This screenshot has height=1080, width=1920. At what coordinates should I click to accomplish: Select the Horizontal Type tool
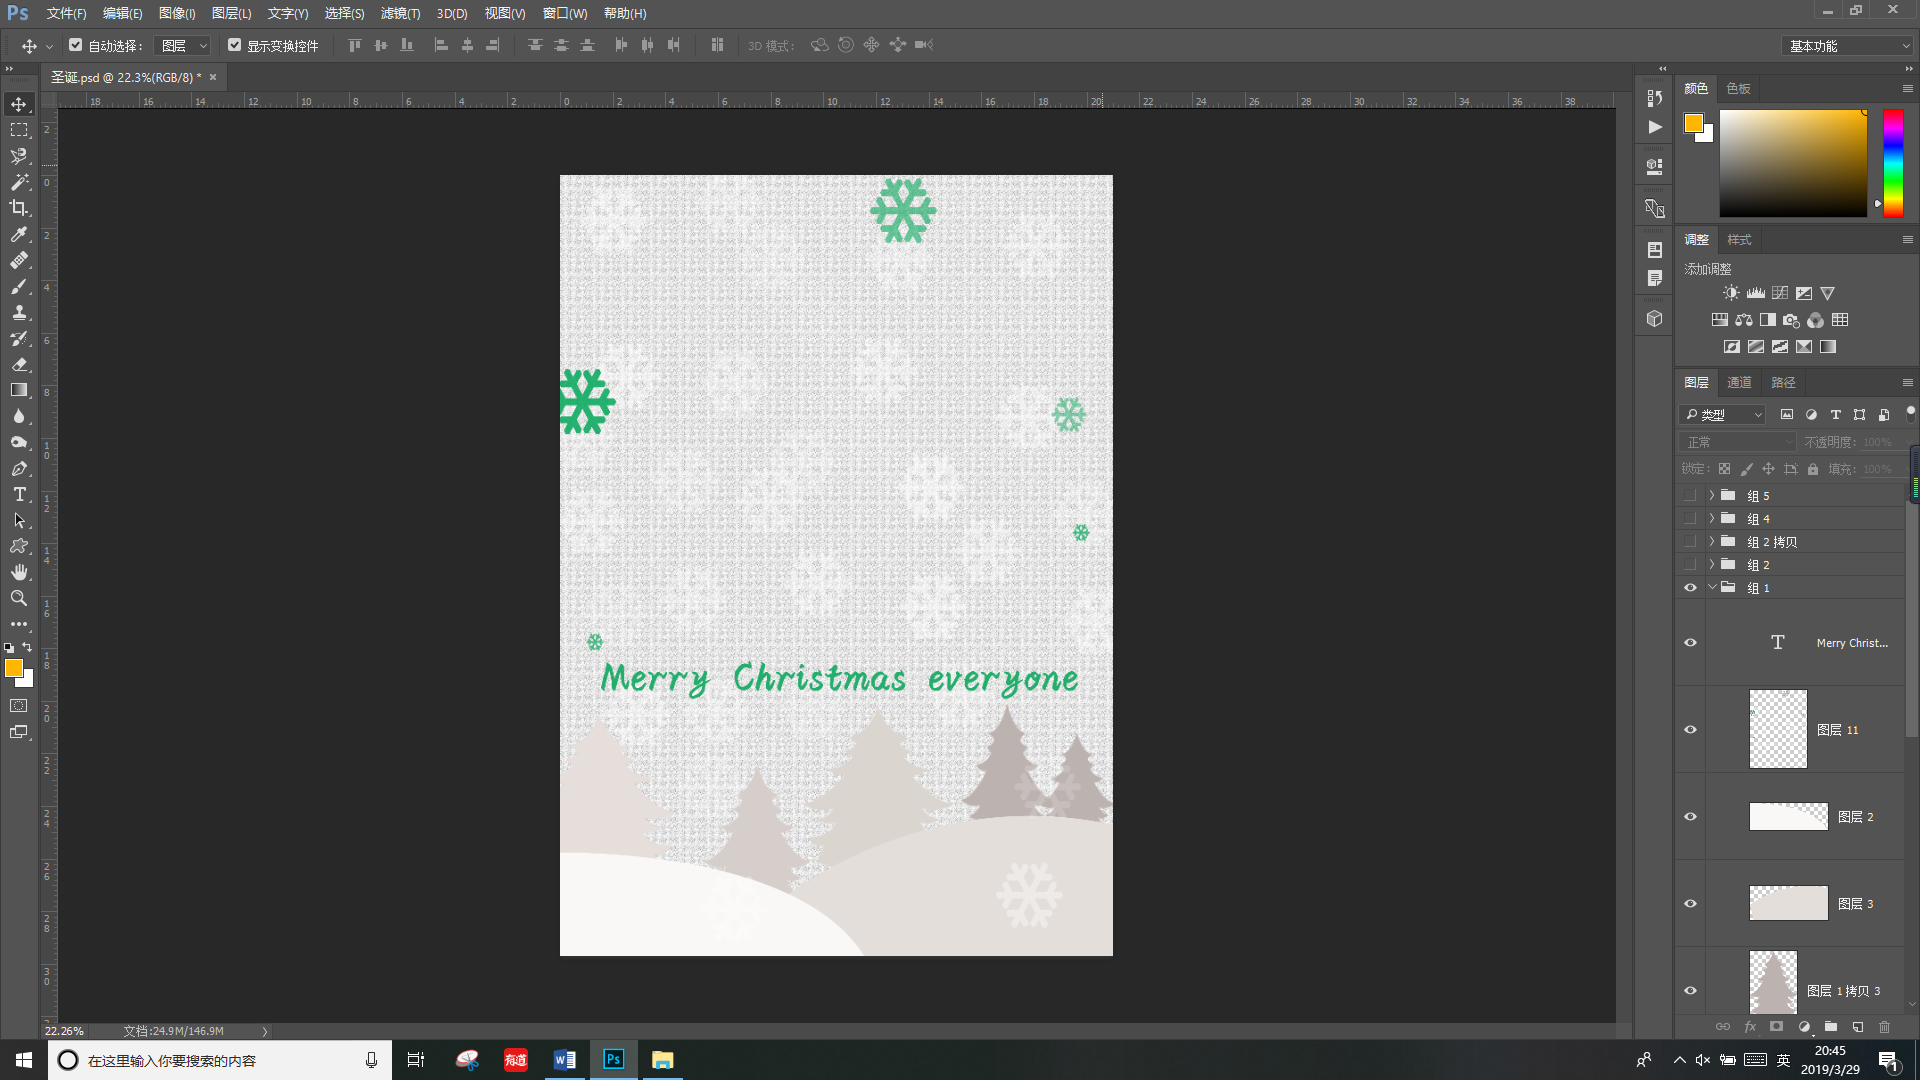(x=19, y=494)
